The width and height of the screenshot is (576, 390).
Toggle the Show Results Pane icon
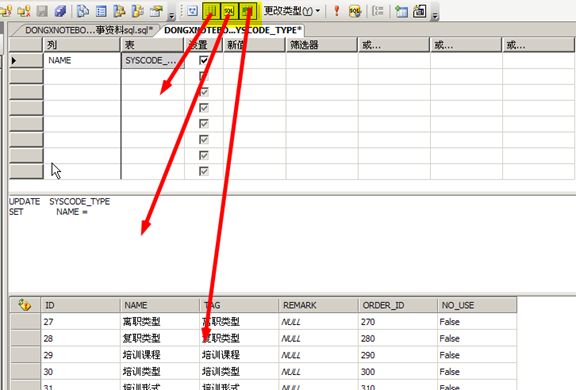point(248,11)
